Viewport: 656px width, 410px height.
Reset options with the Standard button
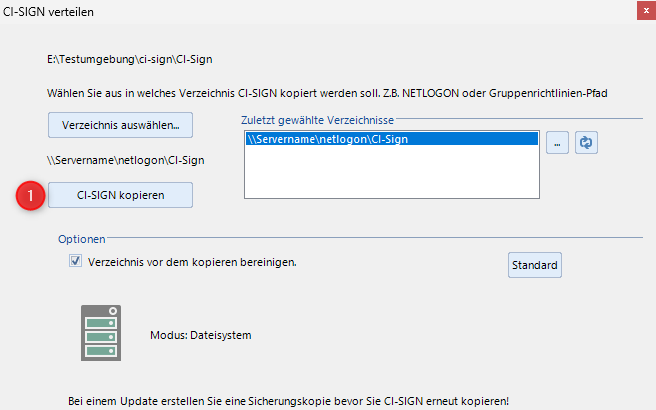point(536,266)
